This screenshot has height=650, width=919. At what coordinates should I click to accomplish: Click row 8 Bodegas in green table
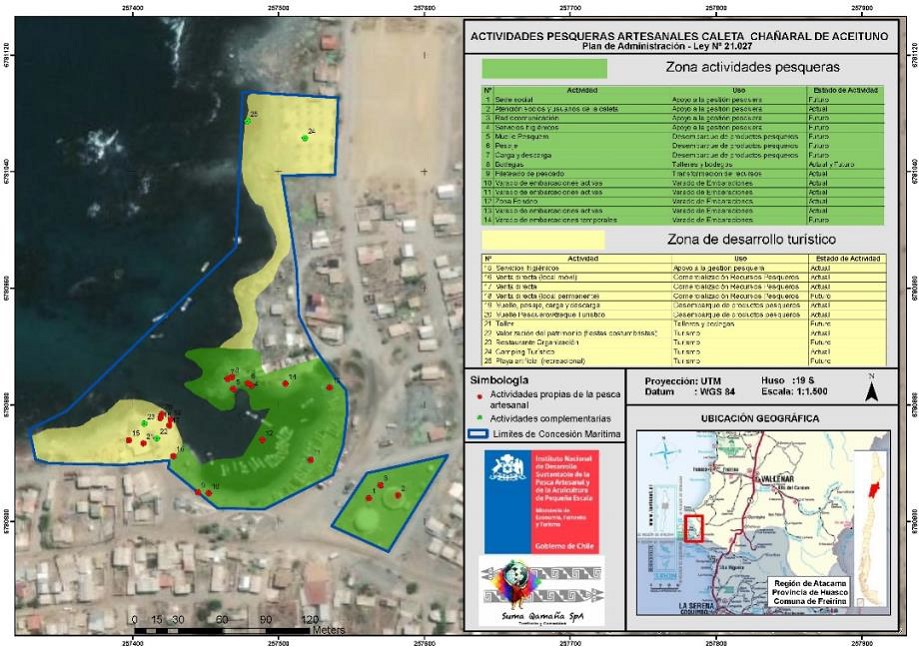683,165
